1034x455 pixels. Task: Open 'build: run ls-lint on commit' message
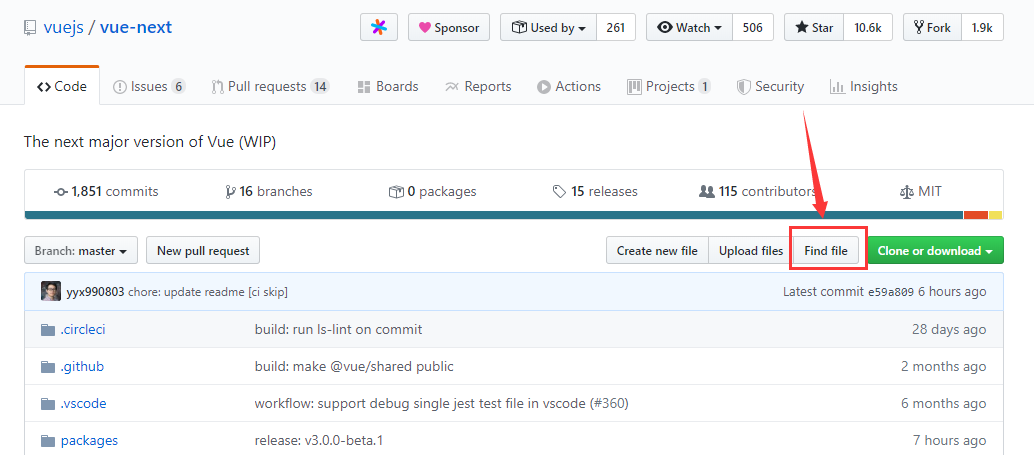pos(338,329)
